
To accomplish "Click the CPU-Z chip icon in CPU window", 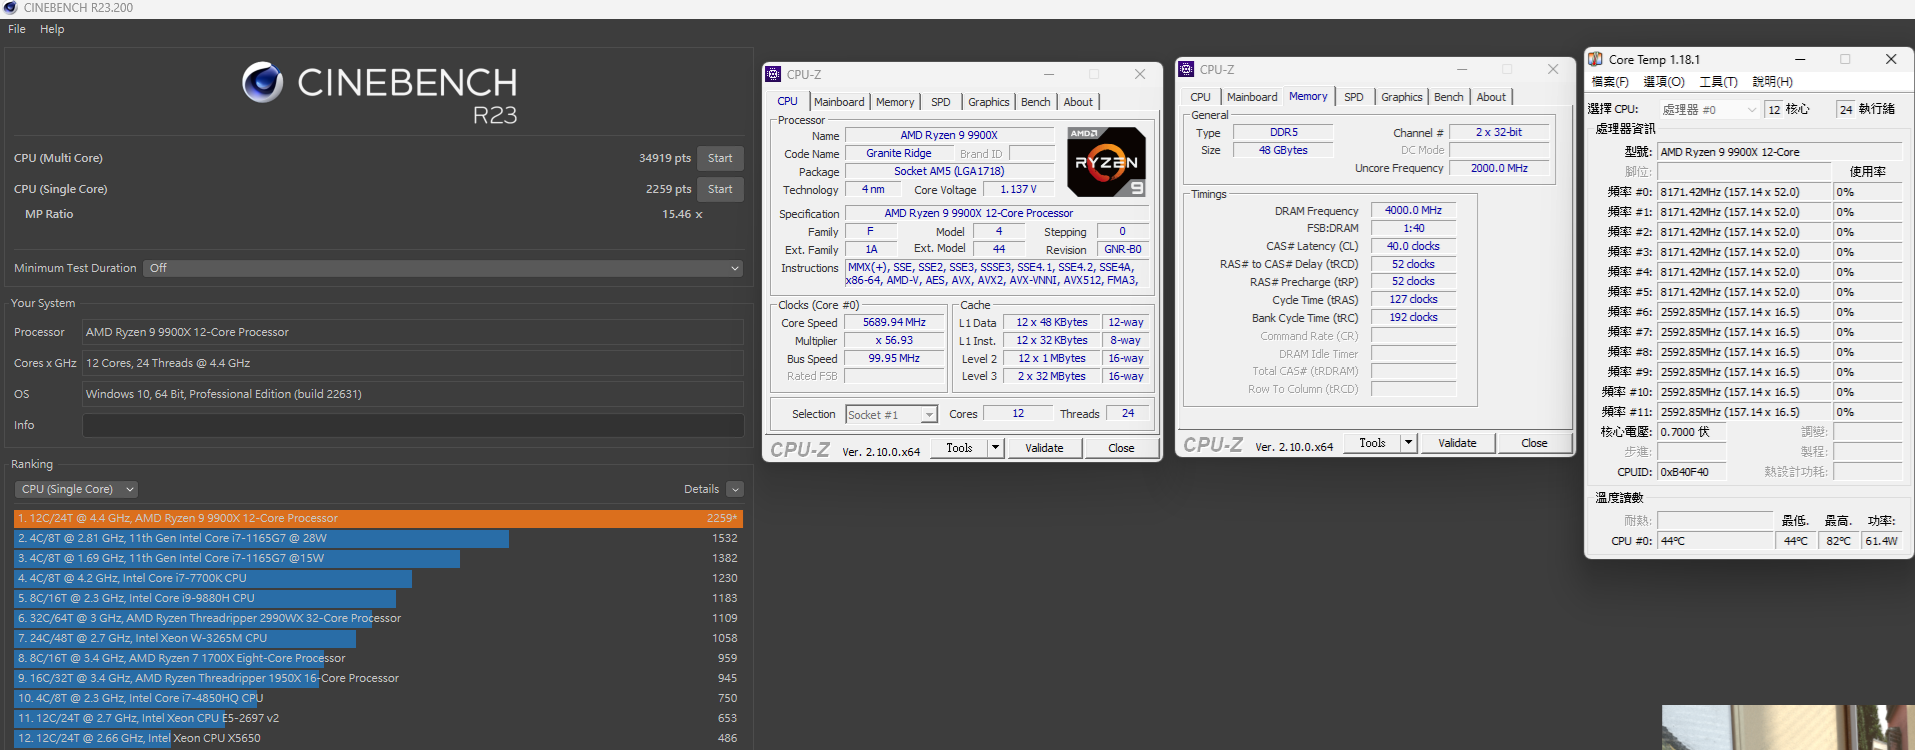I will (x=773, y=74).
